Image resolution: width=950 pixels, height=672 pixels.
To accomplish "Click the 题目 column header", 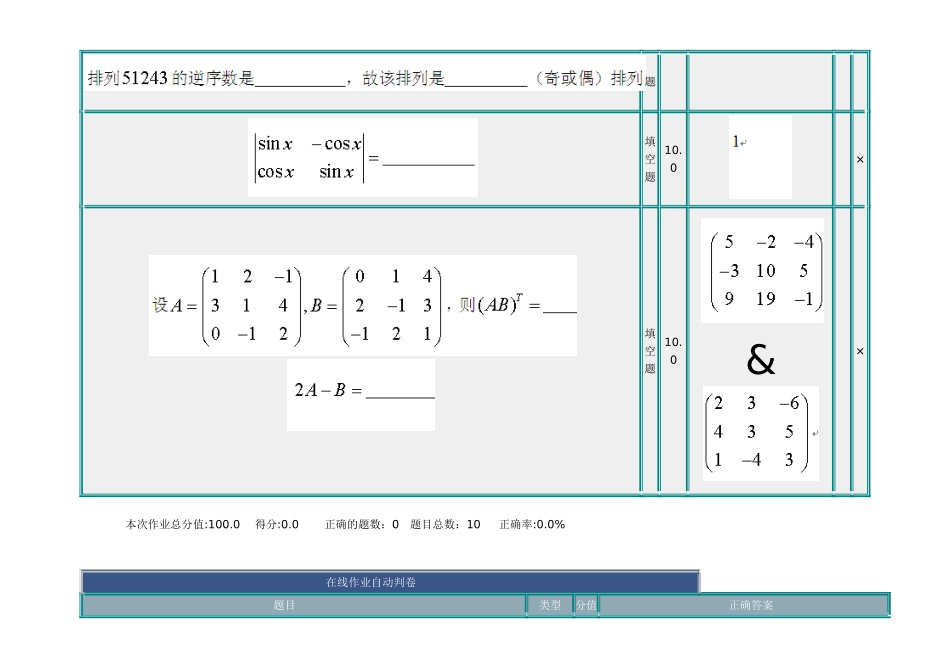I will point(304,605).
